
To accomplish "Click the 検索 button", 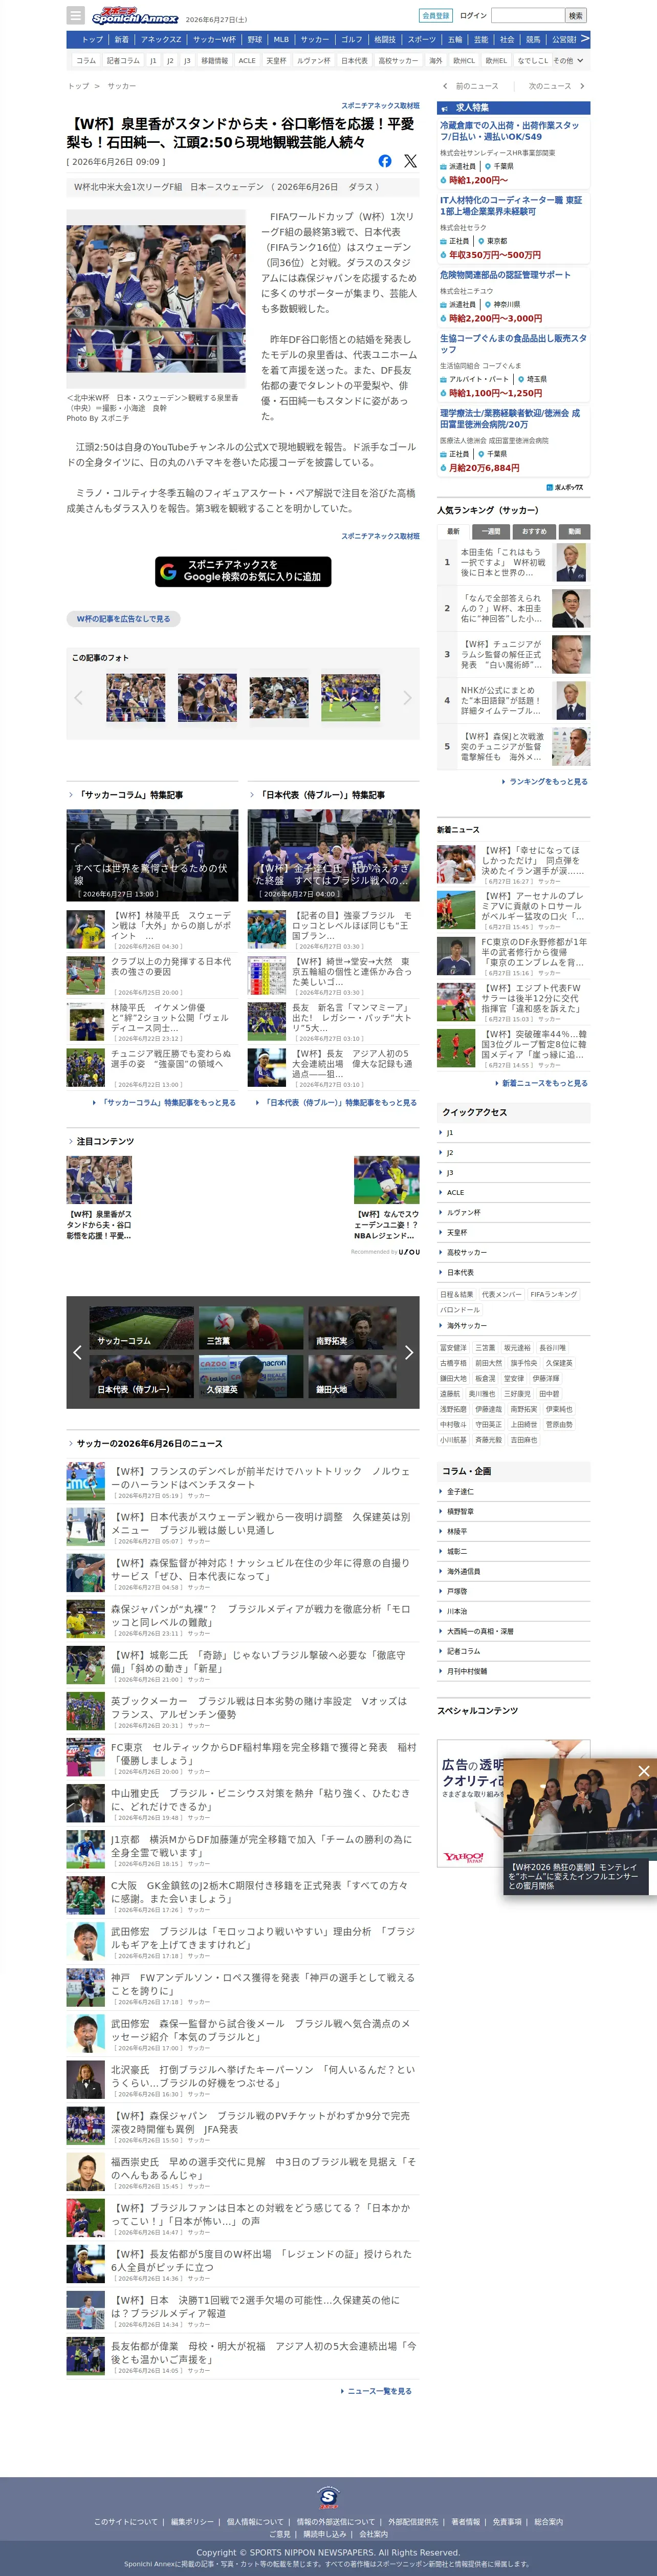I will (576, 16).
